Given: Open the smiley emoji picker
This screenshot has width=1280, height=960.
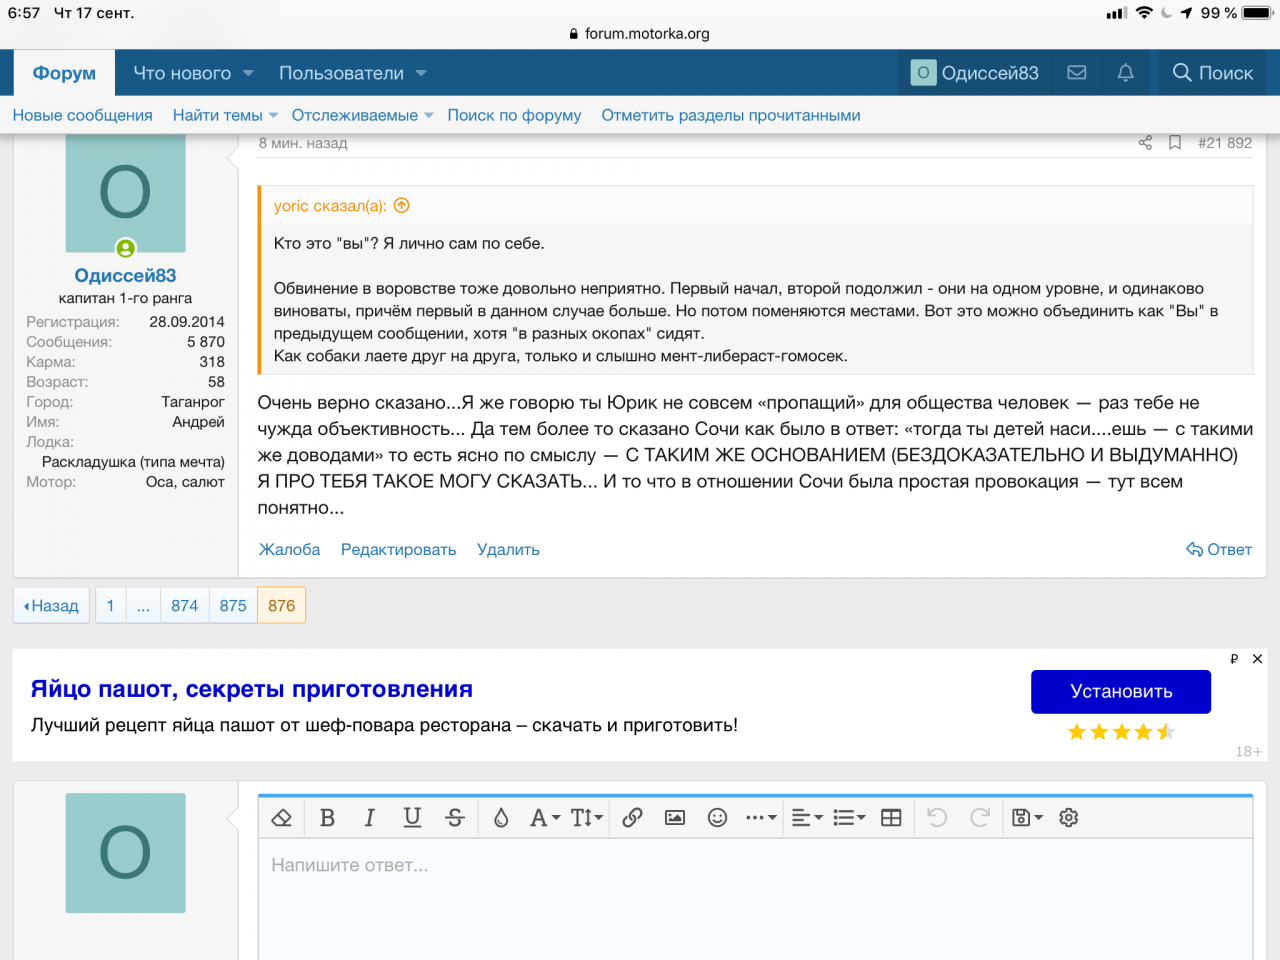Looking at the screenshot, I should click(x=717, y=818).
